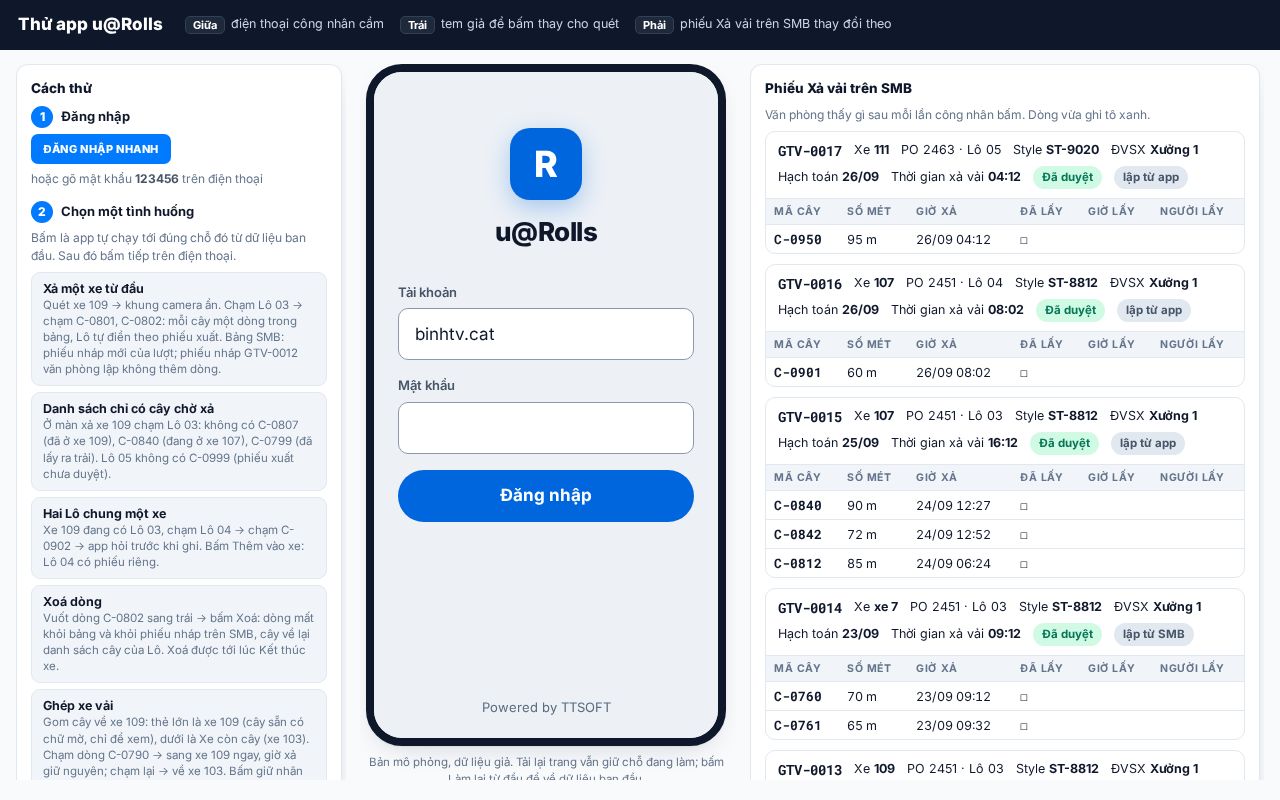This screenshot has height=800, width=1280.
Task: Select the voucher number GTV-0016
Action: [x=810, y=284]
